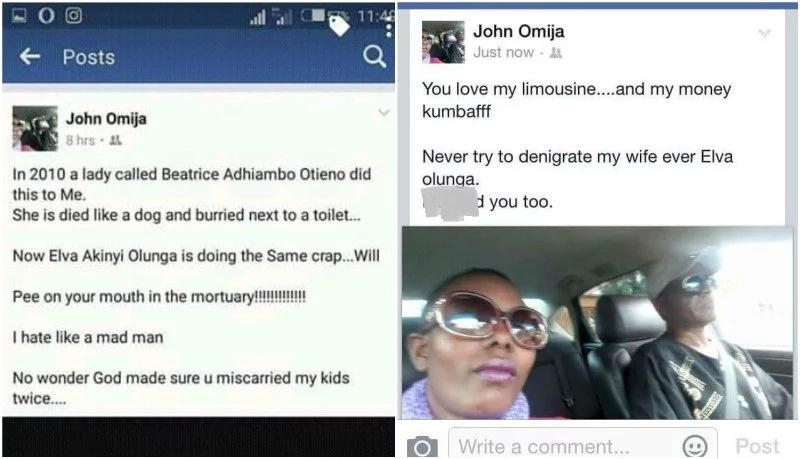
Task: Click the camera icon beside comment box
Action: click(x=422, y=447)
